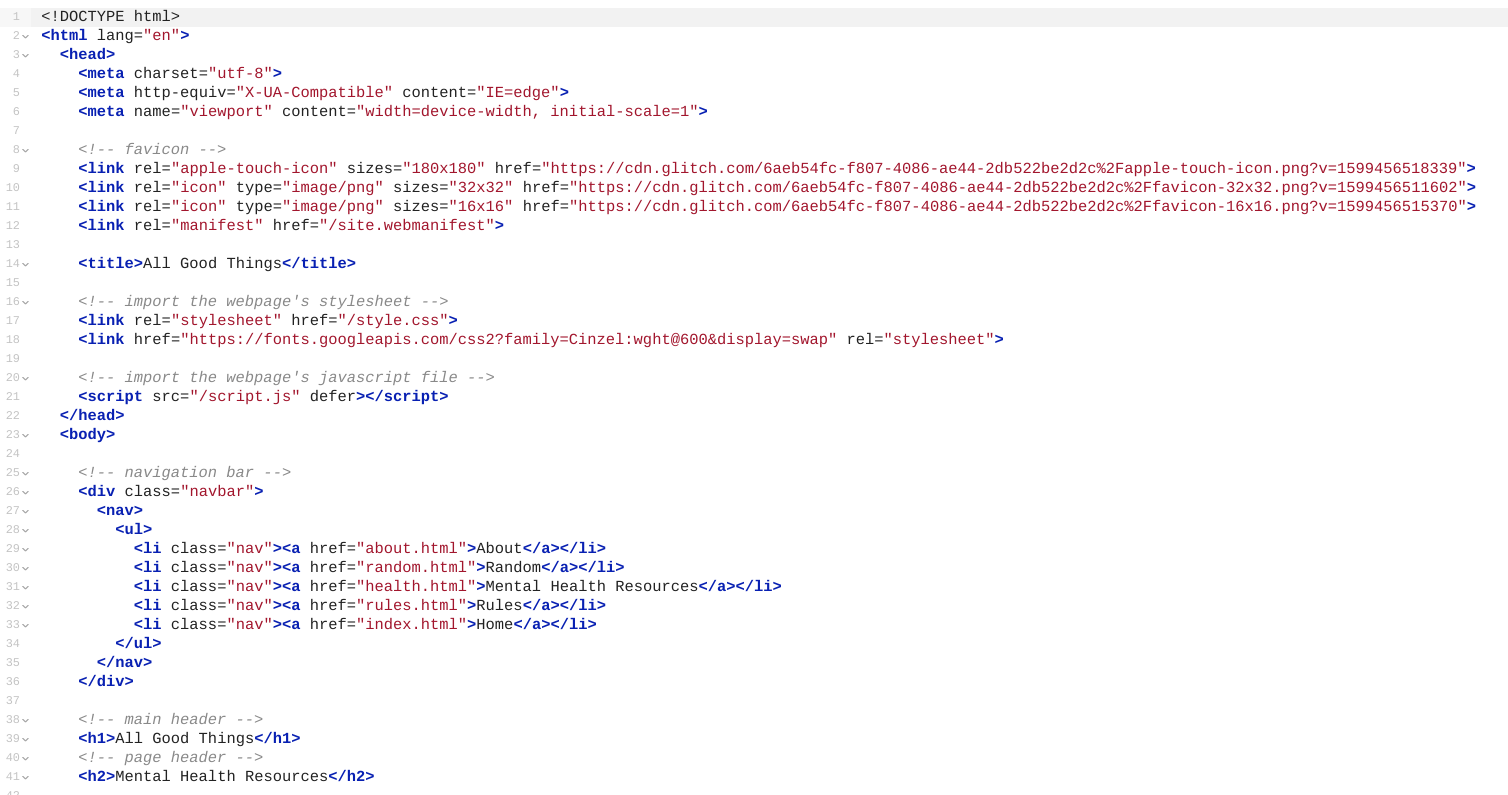Toggle fold arrow beside favicon comment
The image size is (1508, 795).
click(26, 150)
